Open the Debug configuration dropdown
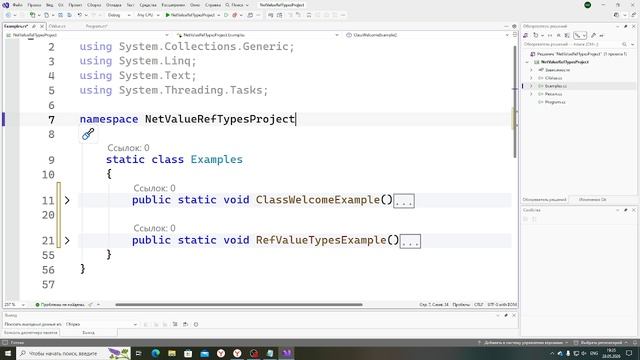Image resolution: width=640 pixels, height=360 pixels. coord(119,15)
